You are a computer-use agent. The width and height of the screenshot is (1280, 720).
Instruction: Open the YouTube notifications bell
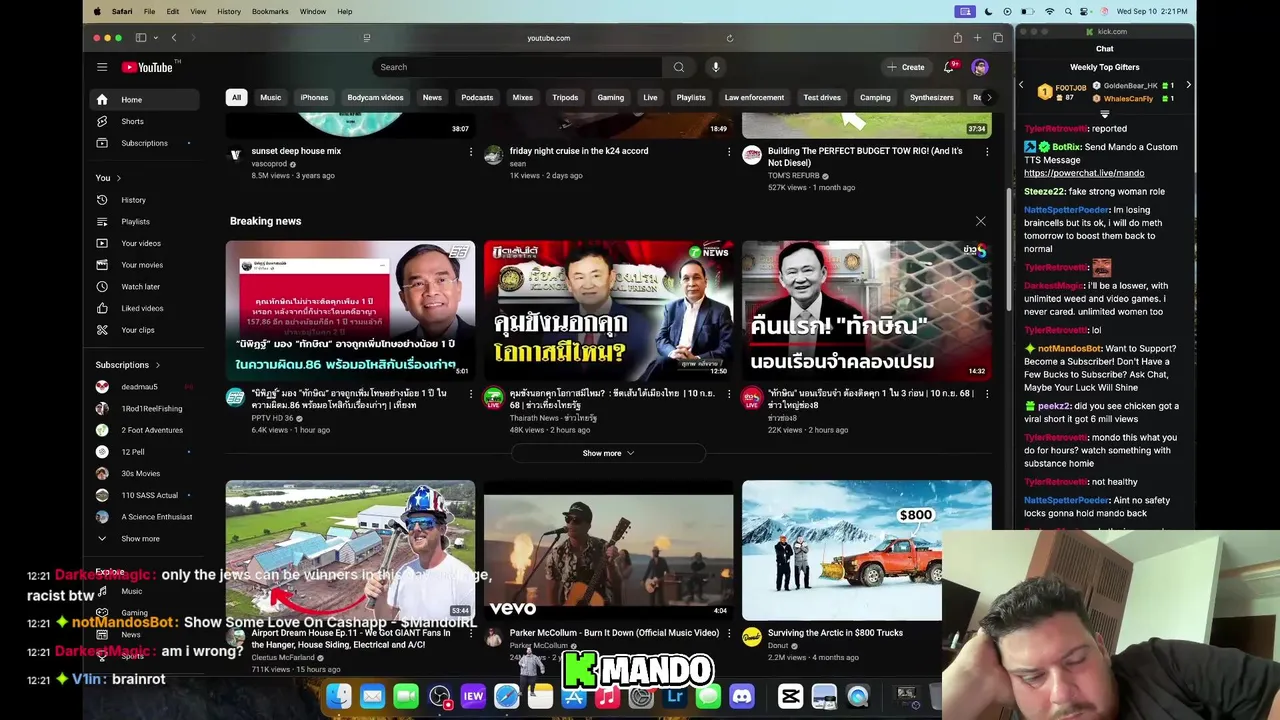[x=949, y=67]
